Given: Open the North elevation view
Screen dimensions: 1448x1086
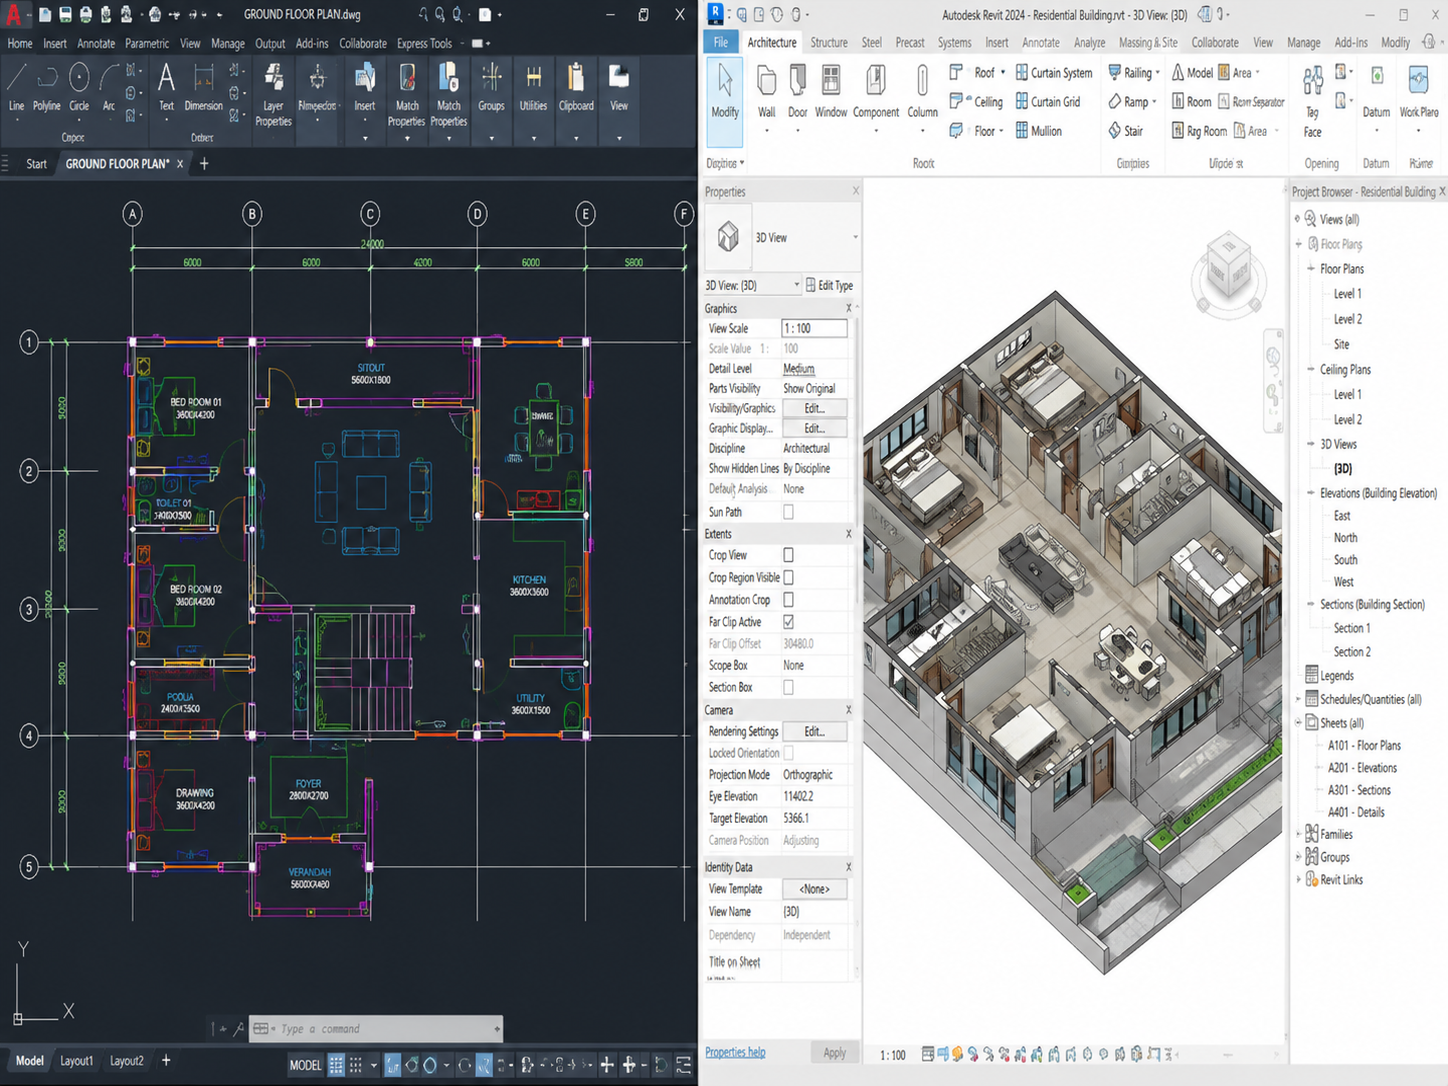Looking at the screenshot, I should pyautogui.click(x=1345, y=538).
